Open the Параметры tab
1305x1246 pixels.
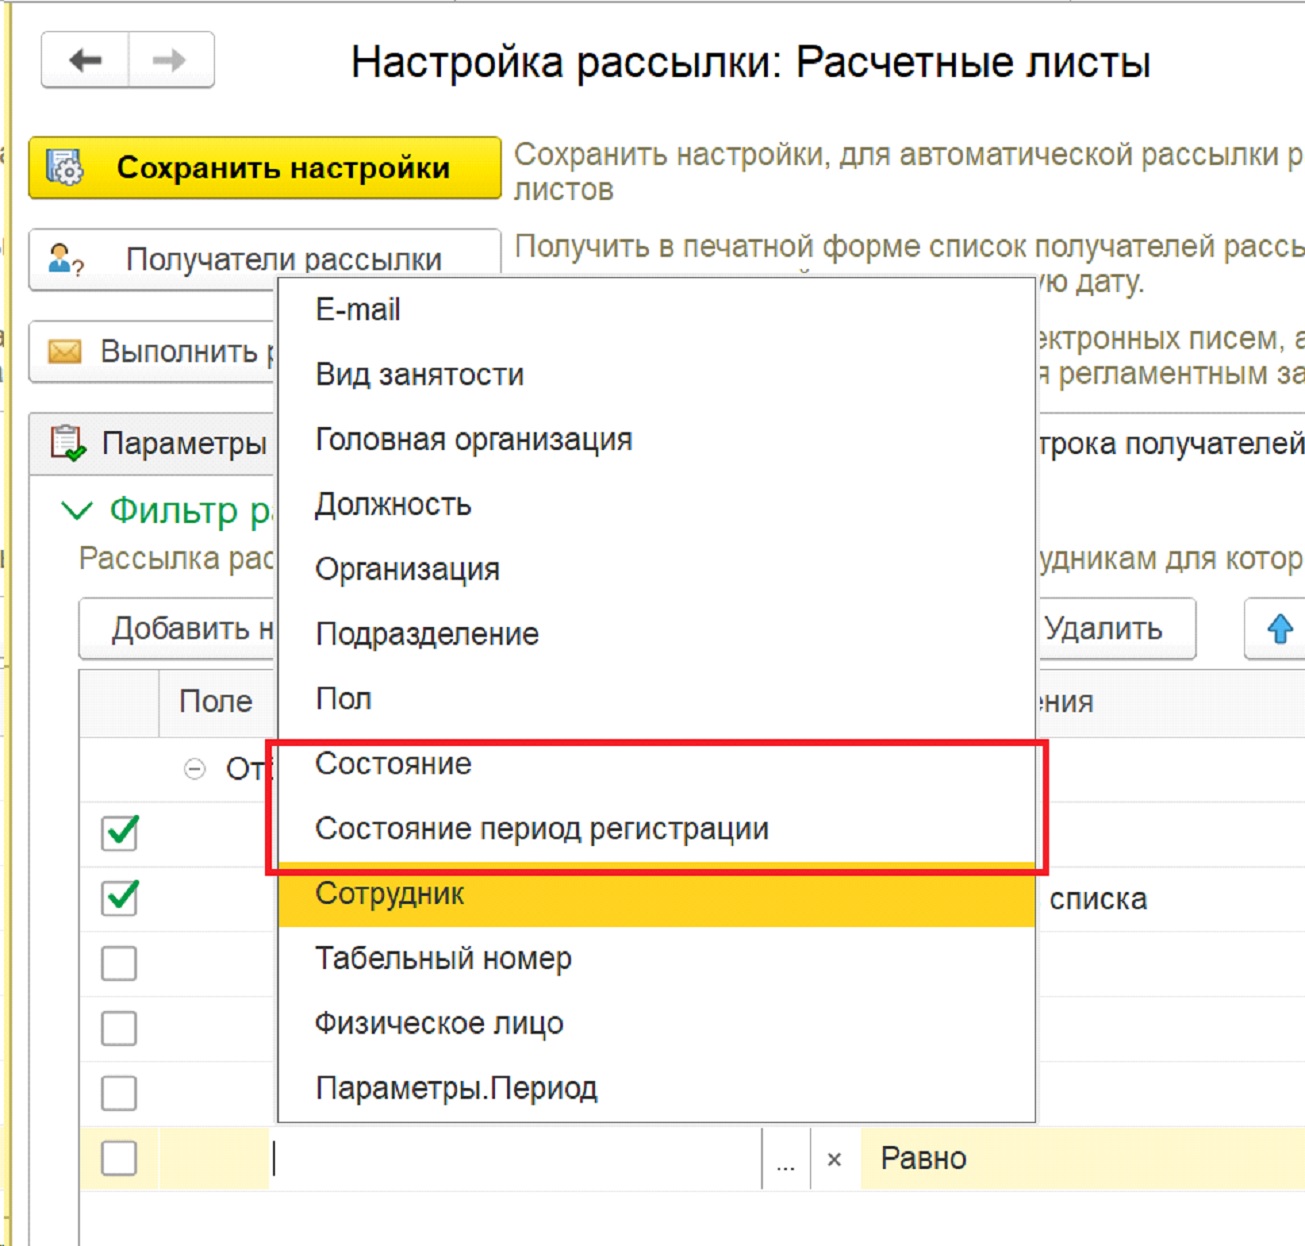point(153,443)
